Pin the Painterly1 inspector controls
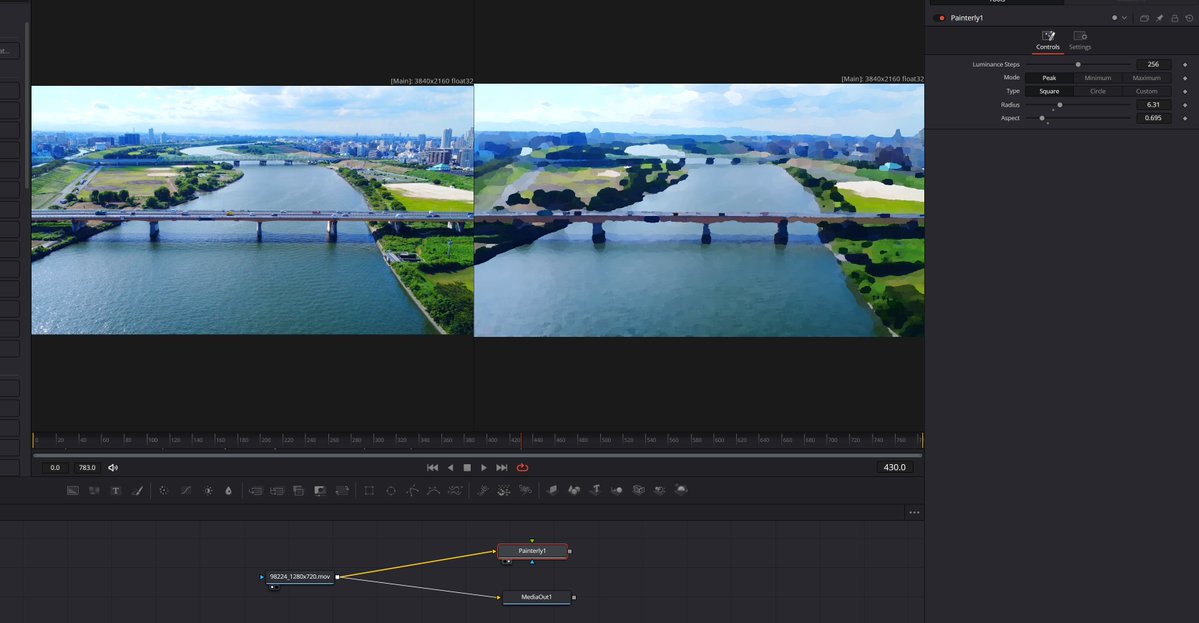Screen dimensions: 1199x623 click(x=1159, y=18)
